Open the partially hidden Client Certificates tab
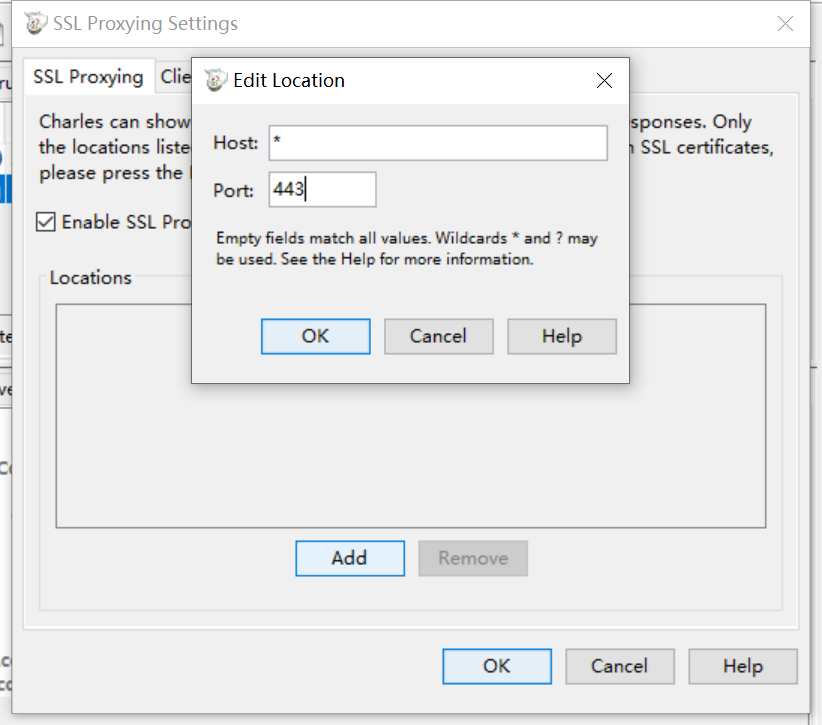This screenshot has width=822, height=725. pyautogui.click(x=175, y=77)
